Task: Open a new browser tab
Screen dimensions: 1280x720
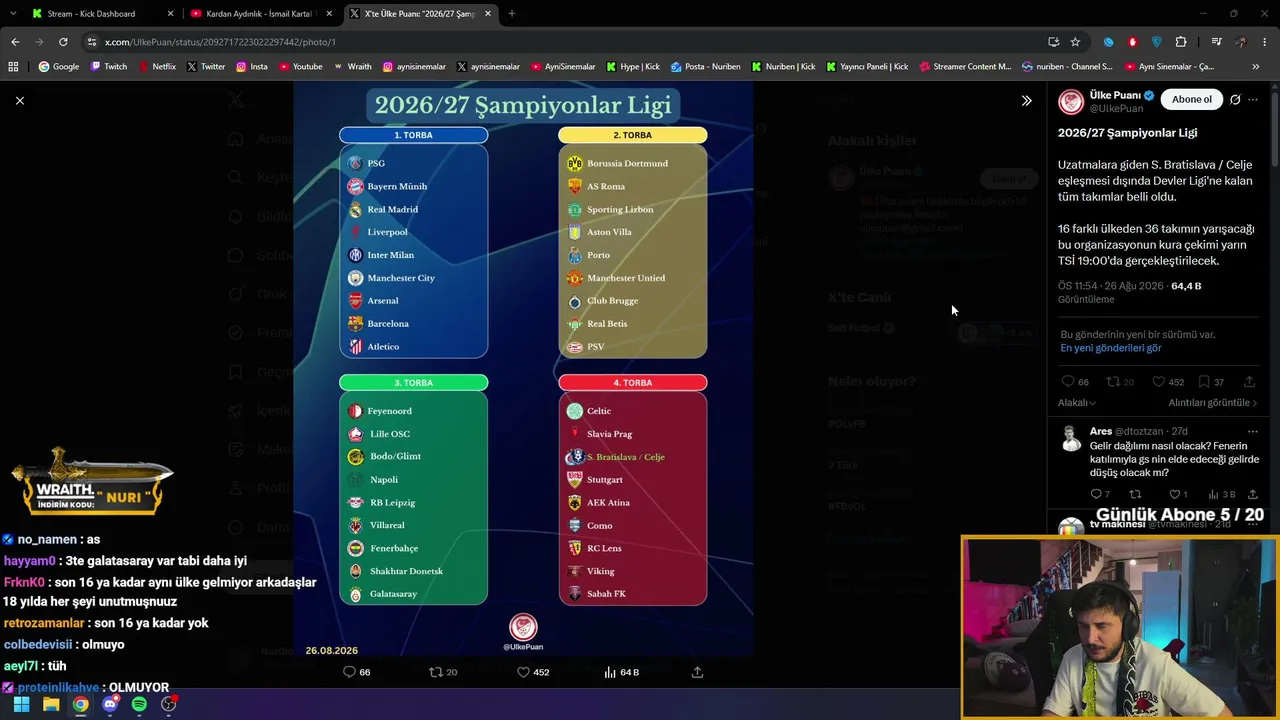Action: 512,14
